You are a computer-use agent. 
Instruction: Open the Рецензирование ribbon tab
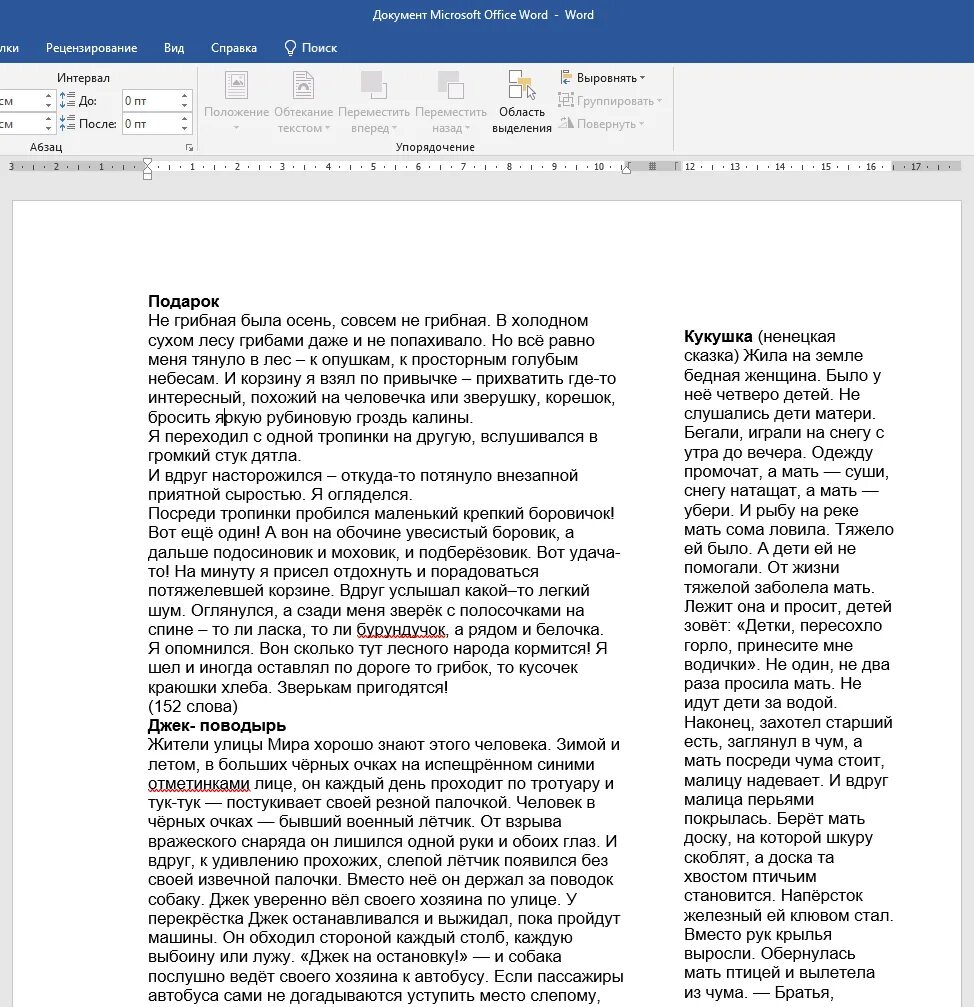[91, 48]
